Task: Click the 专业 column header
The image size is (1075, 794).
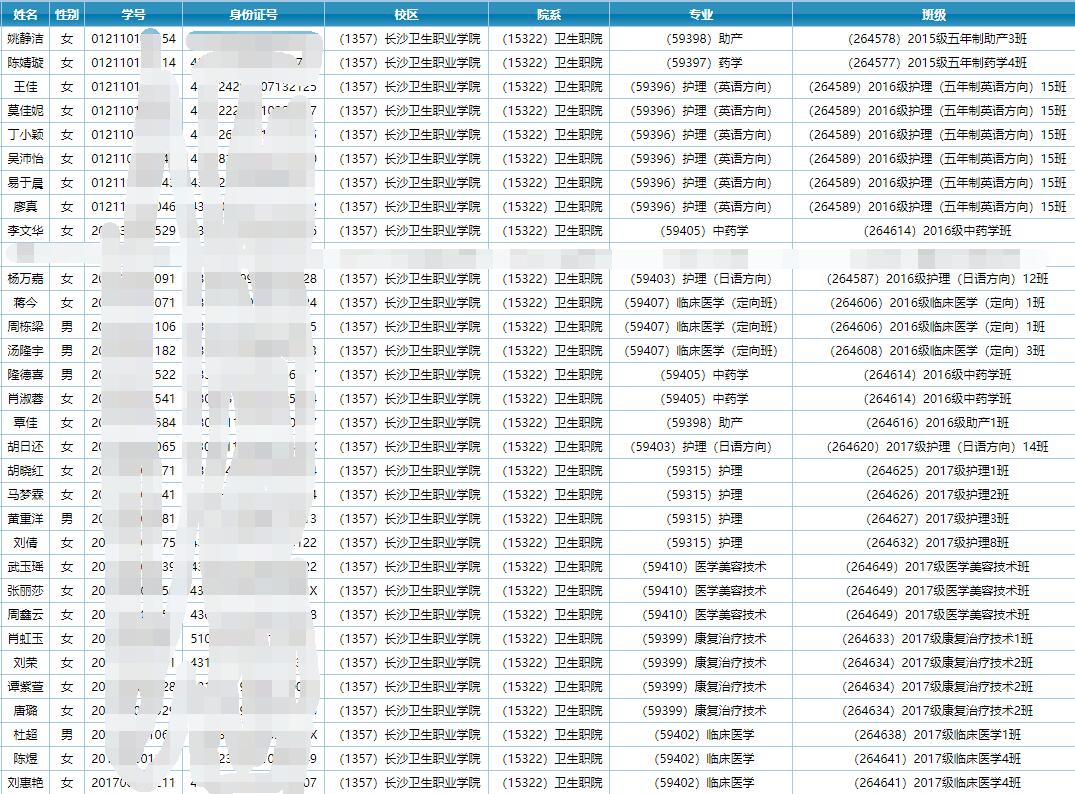Action: tap(701, 14)
